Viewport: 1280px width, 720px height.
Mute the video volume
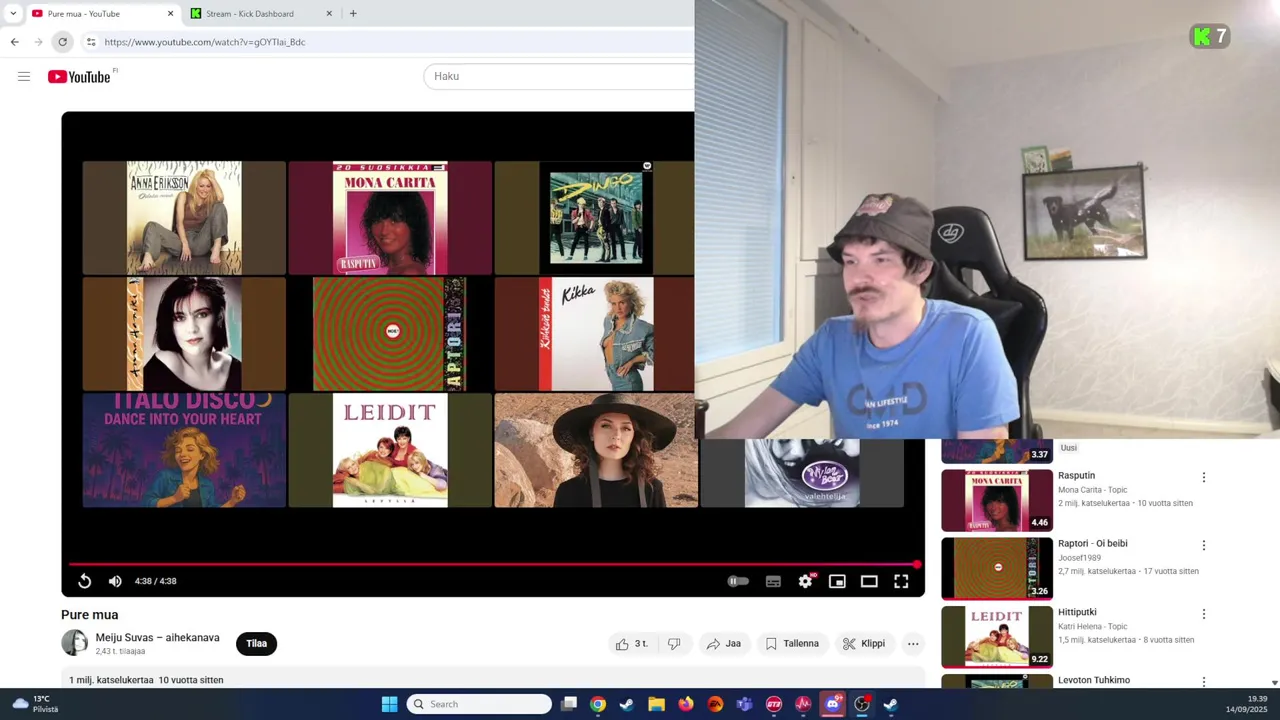pos(115,581)
